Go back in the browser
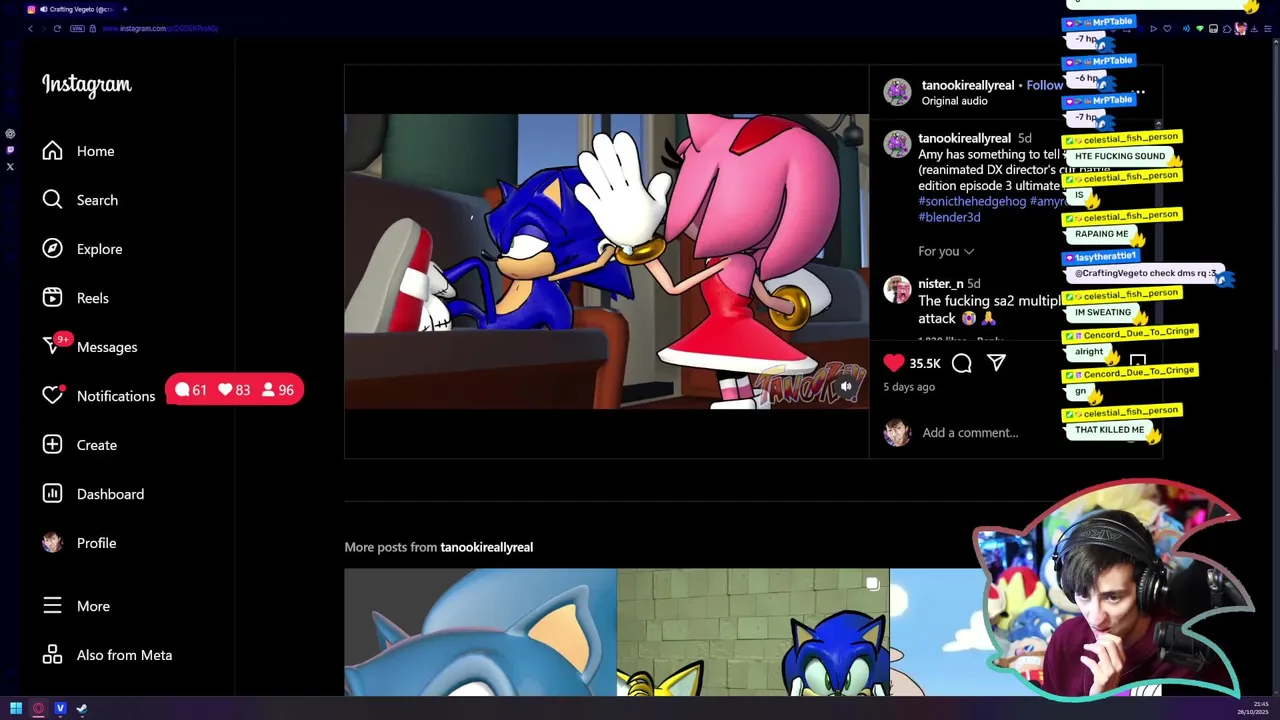 click(x=30, y=28)
